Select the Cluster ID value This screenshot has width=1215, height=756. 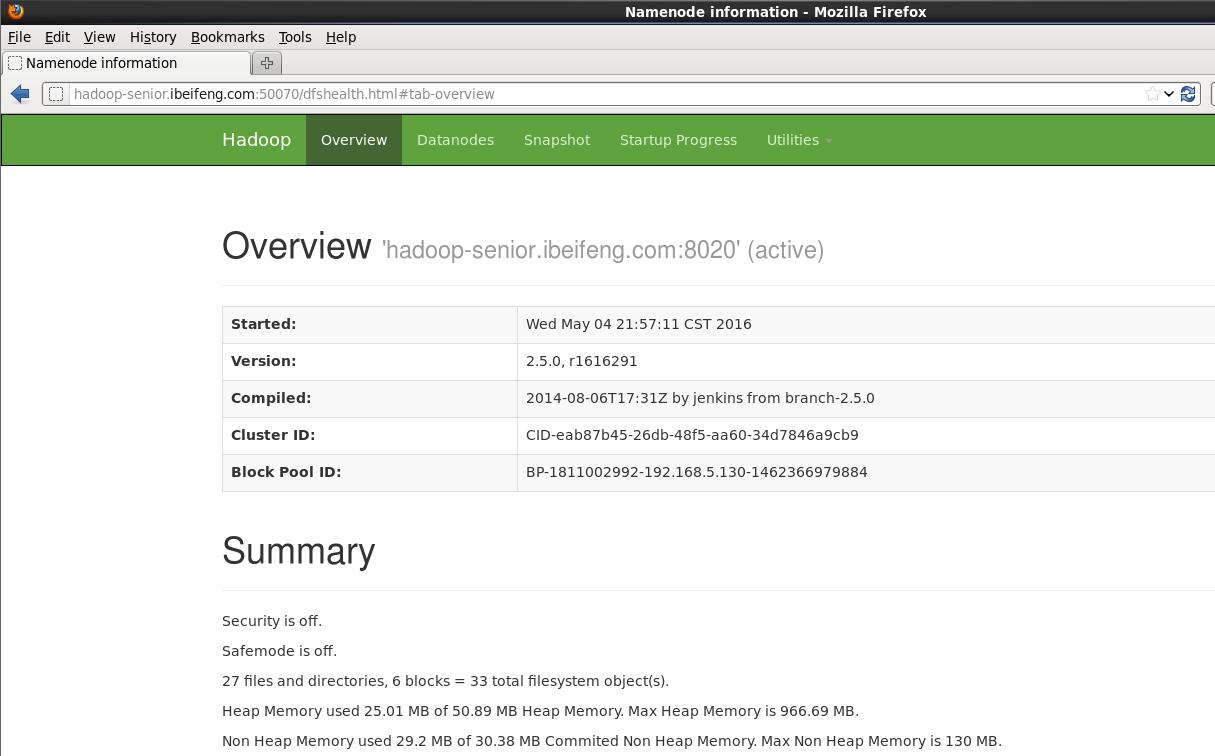click(x=692, y=435)
